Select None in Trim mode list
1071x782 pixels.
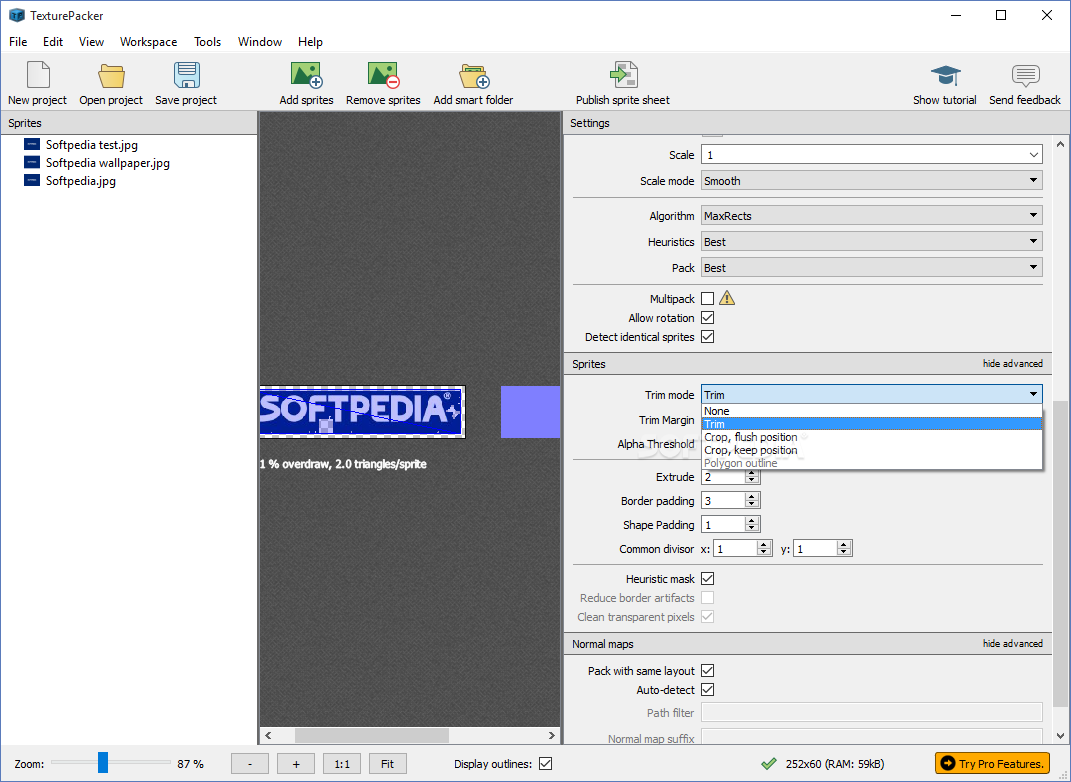pos(872,411)
